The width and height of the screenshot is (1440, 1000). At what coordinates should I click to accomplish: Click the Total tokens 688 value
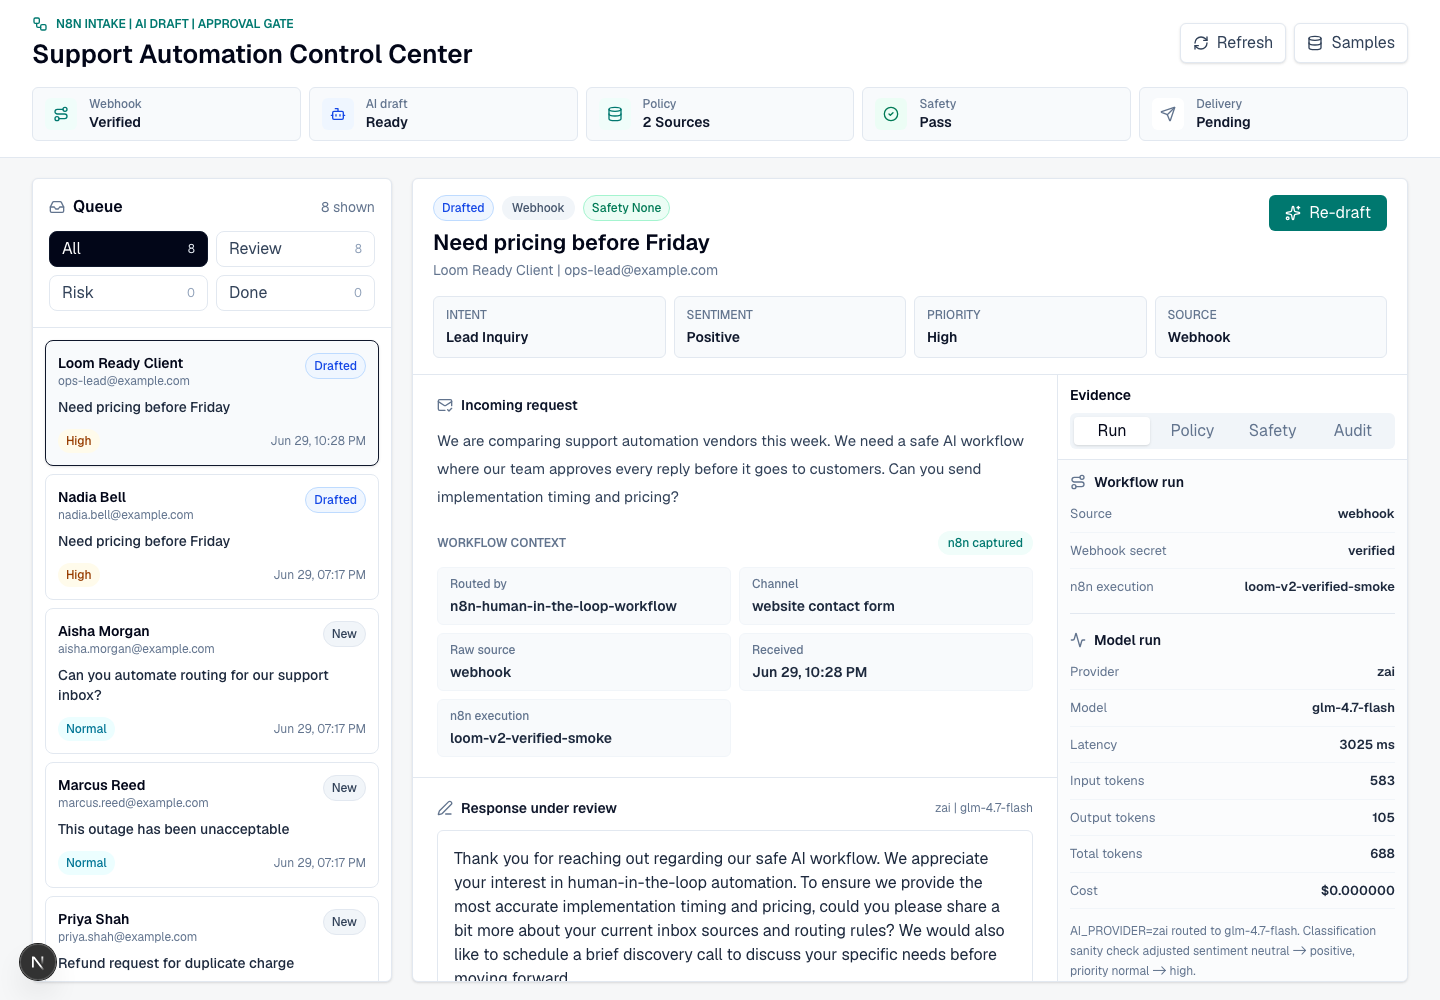pyautogui.click(x=1382, y=854)
